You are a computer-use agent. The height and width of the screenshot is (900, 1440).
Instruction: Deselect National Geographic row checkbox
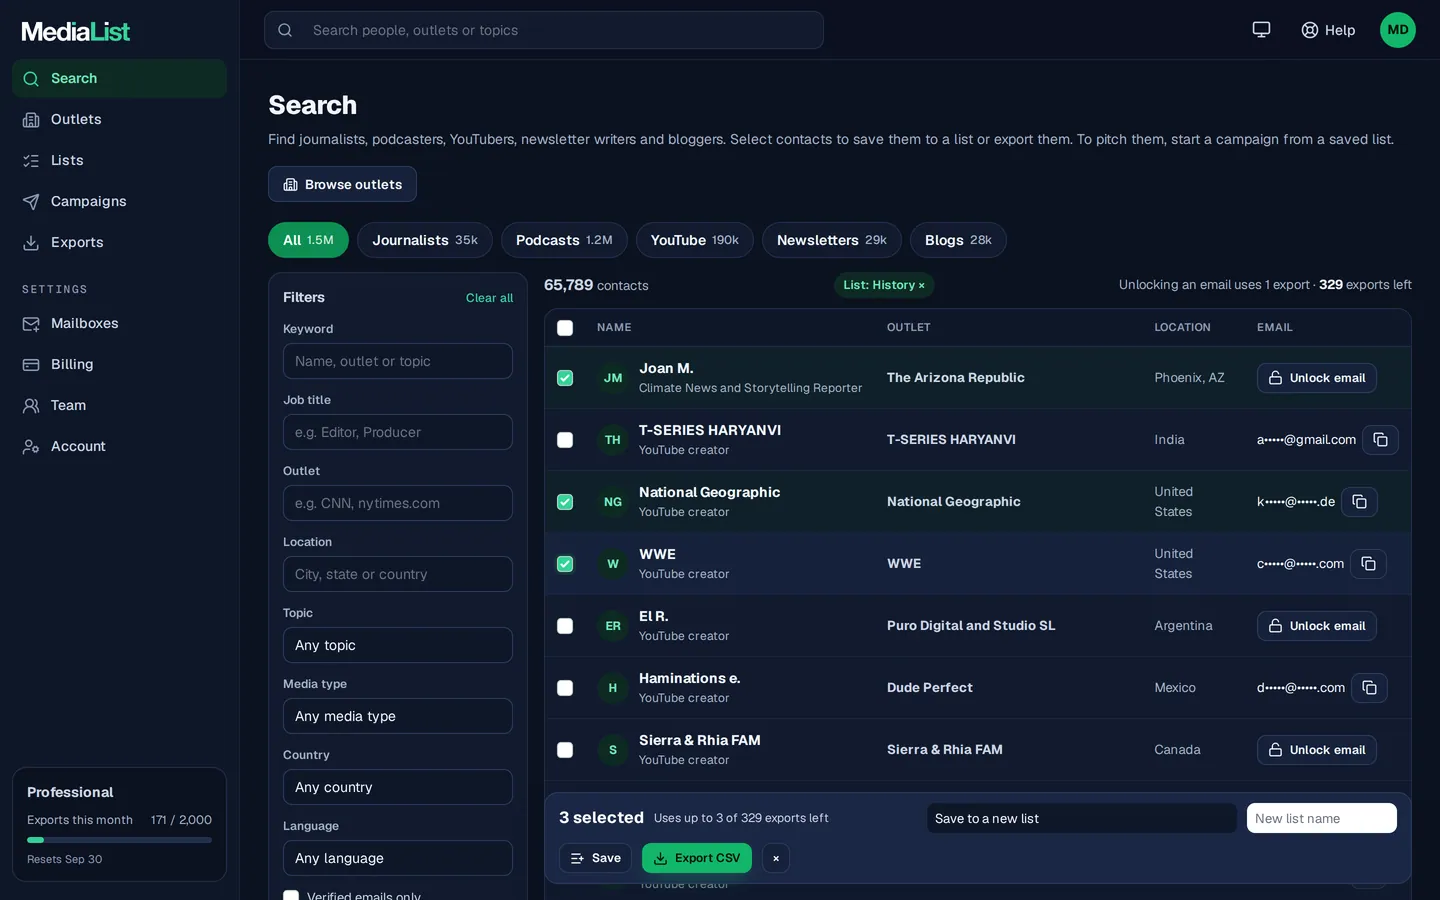tap(565, 502)
